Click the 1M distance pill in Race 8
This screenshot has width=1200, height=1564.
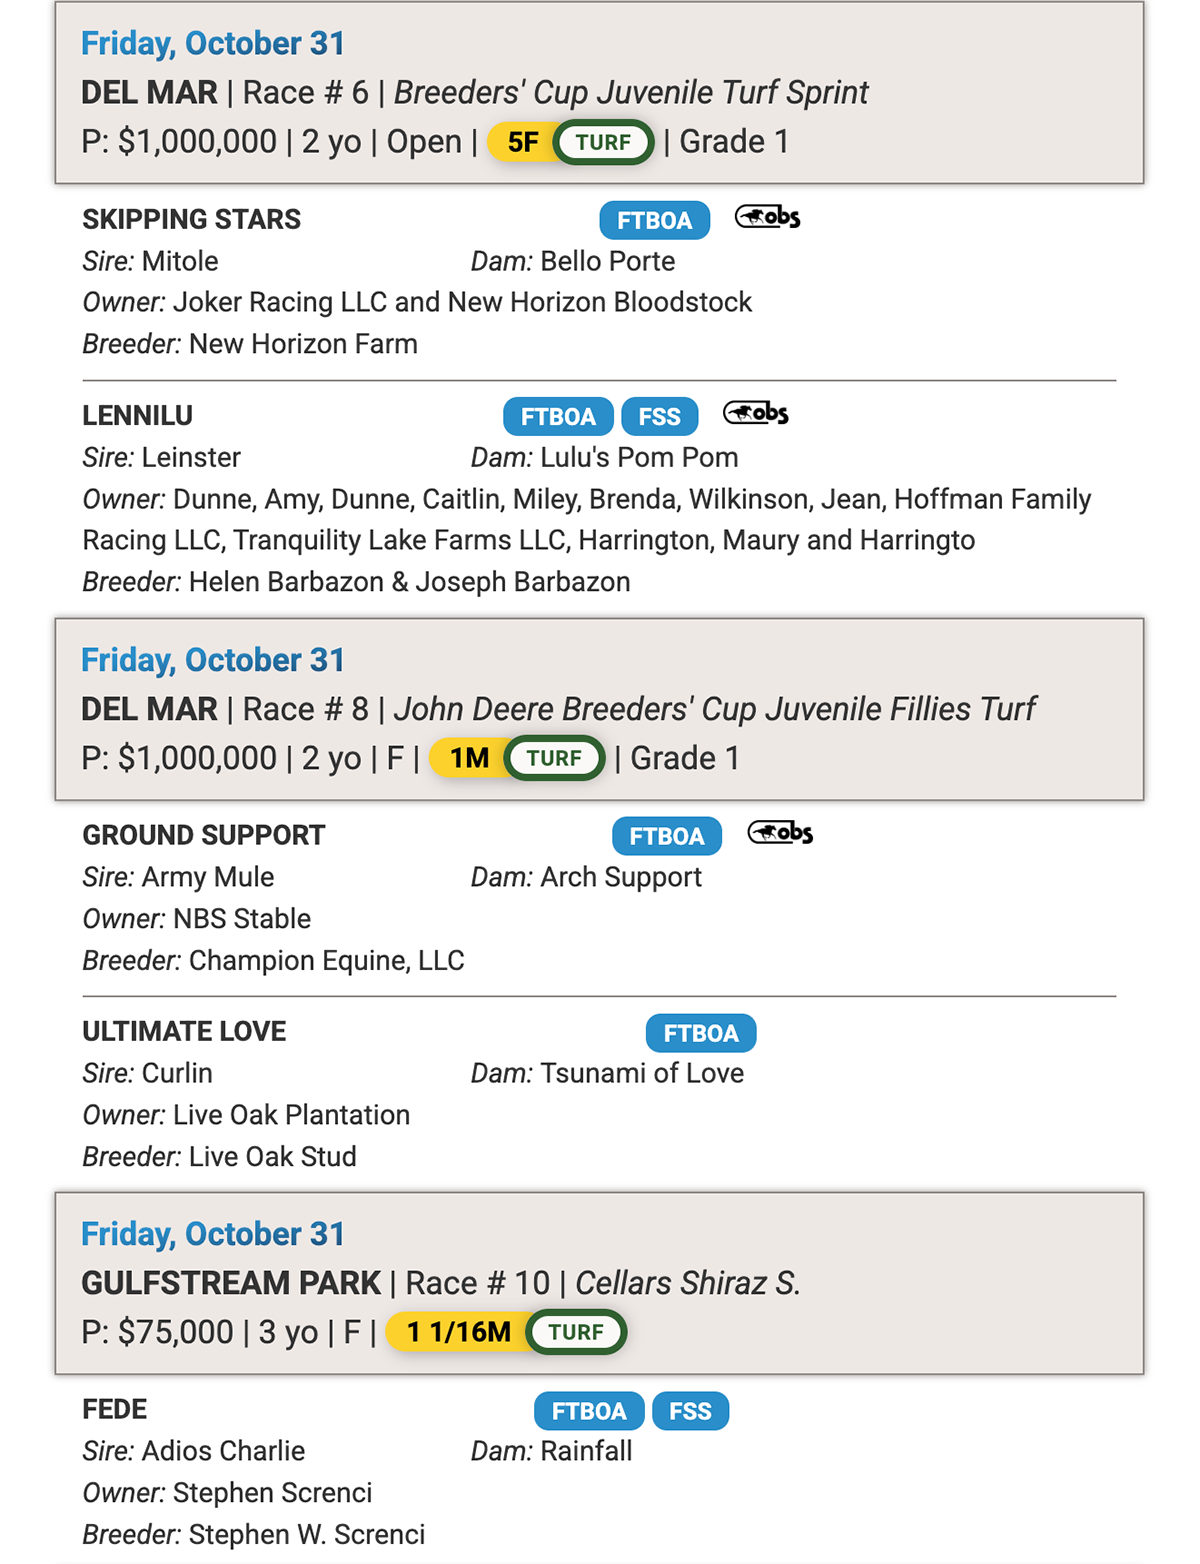coord(469,758)
